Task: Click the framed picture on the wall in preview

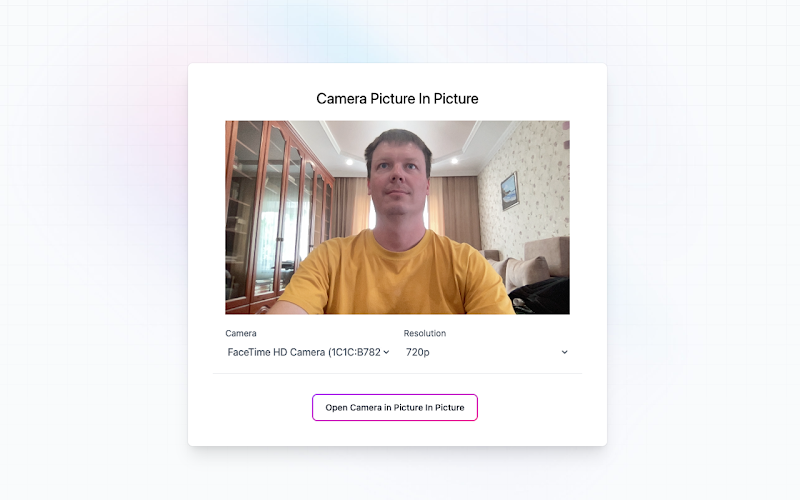Action: coord(510,189)
